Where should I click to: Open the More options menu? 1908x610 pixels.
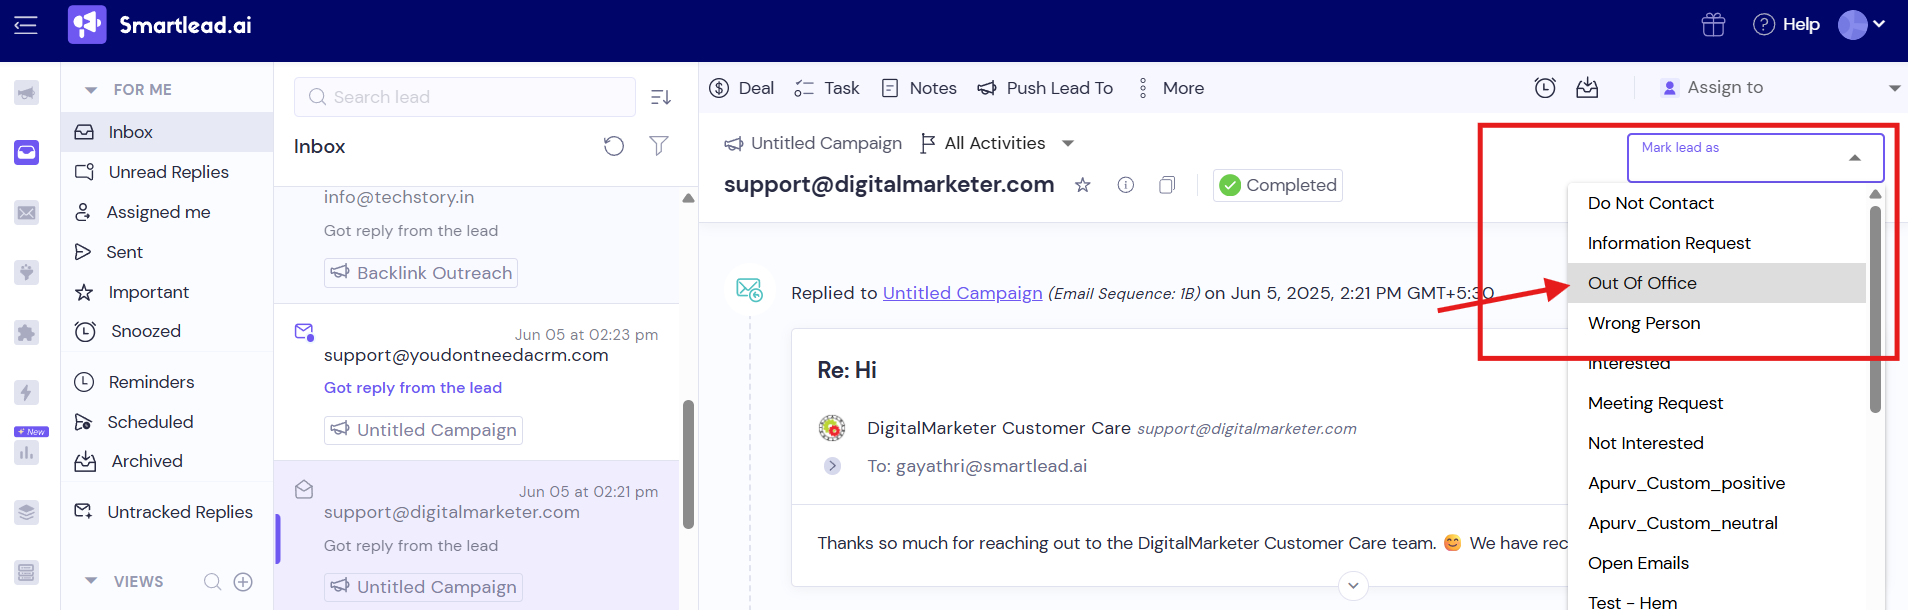pos(1170,88)
